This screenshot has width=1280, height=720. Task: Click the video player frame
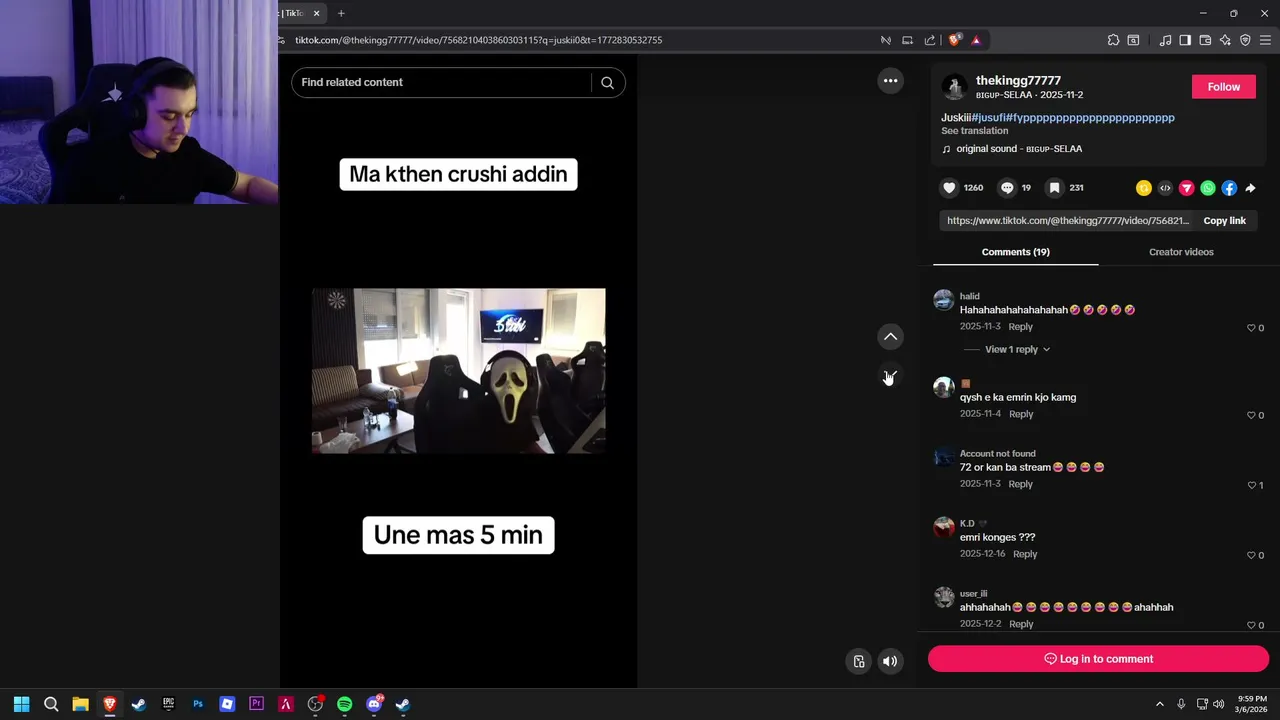pyautogui.click(x=458, y=371)
